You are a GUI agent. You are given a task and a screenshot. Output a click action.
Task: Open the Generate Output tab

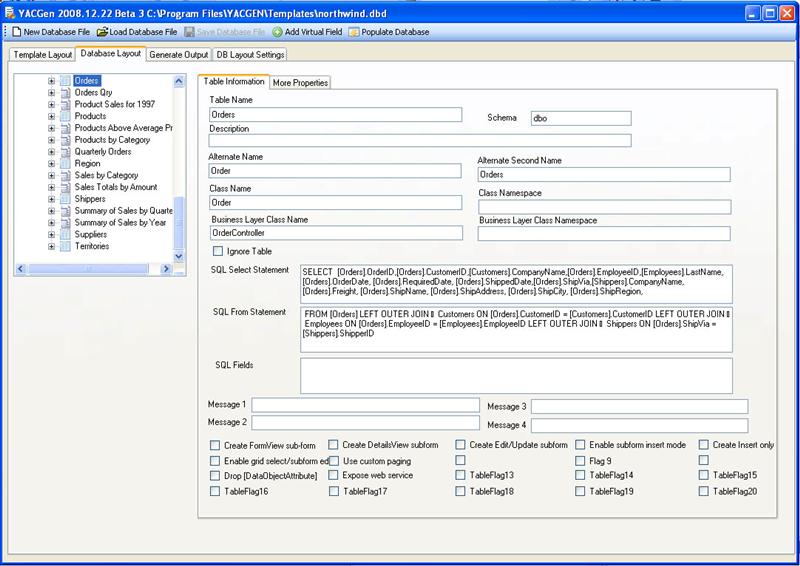pos(179,55)
